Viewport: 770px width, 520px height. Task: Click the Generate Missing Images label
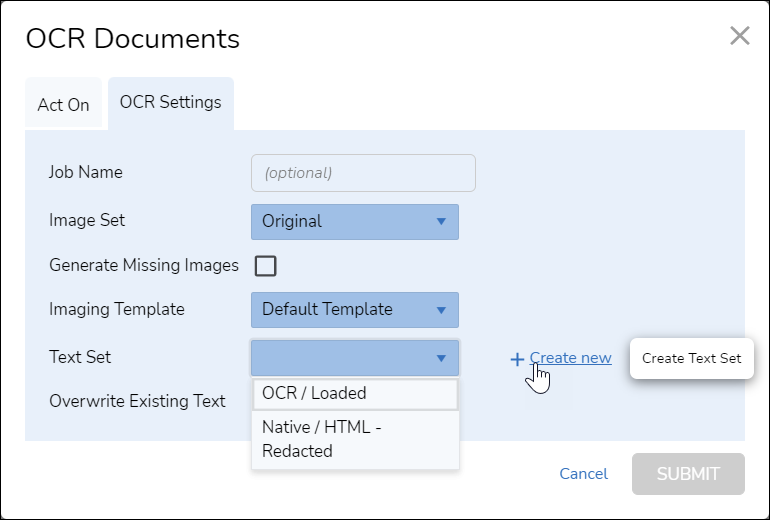144,265
